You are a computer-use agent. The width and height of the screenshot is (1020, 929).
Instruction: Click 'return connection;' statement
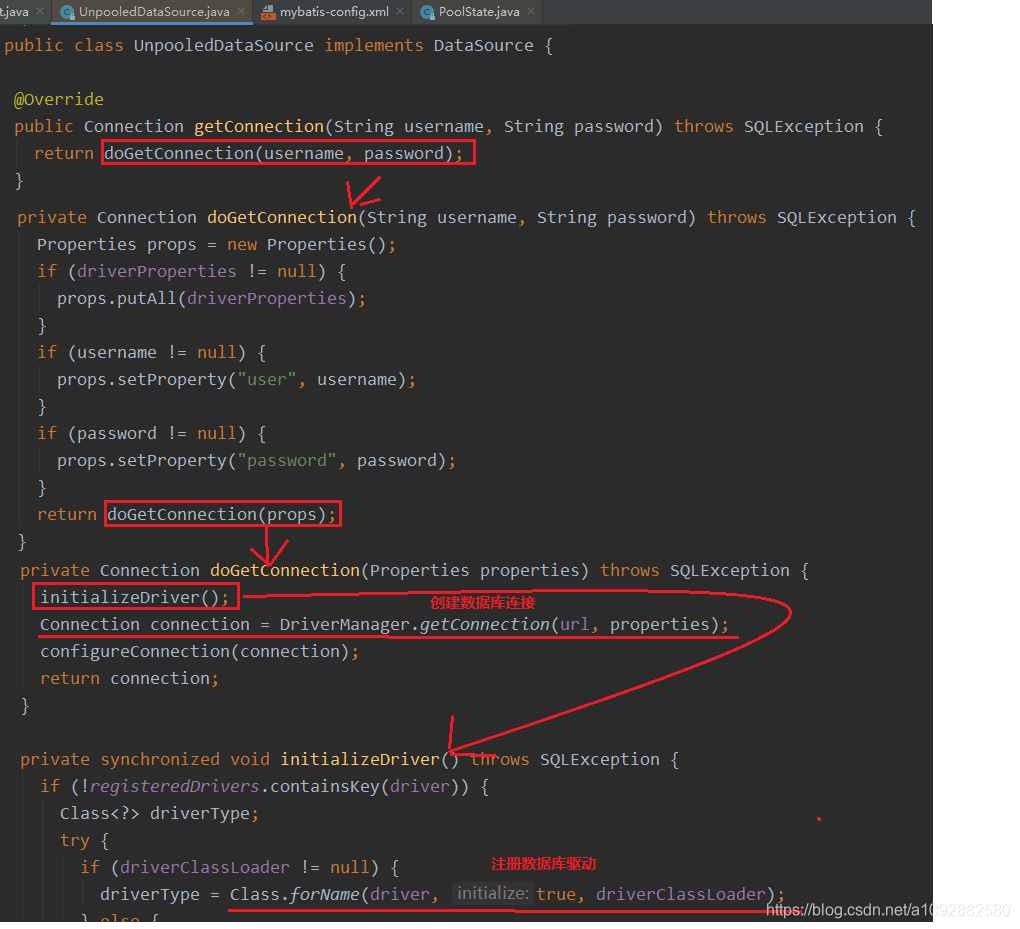coord(129,678)
